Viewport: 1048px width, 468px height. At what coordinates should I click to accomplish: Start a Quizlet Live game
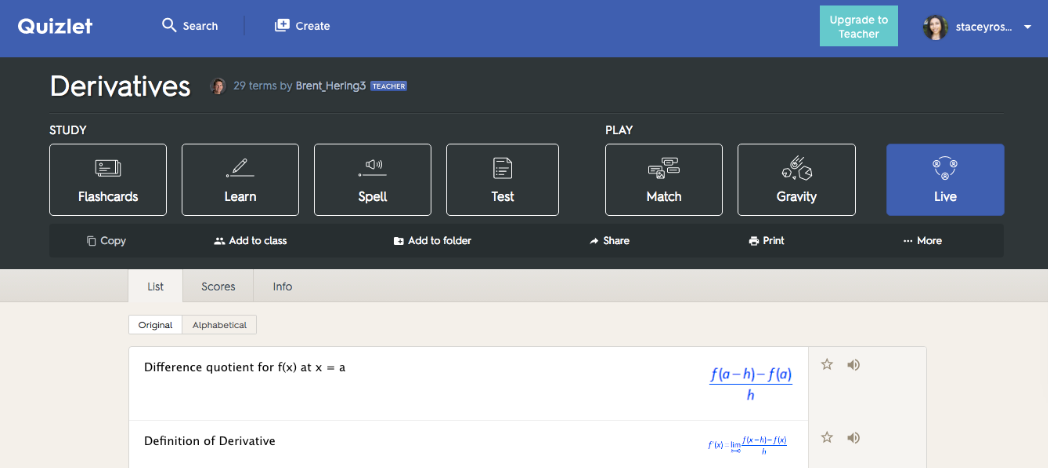[x=945, y=180]
